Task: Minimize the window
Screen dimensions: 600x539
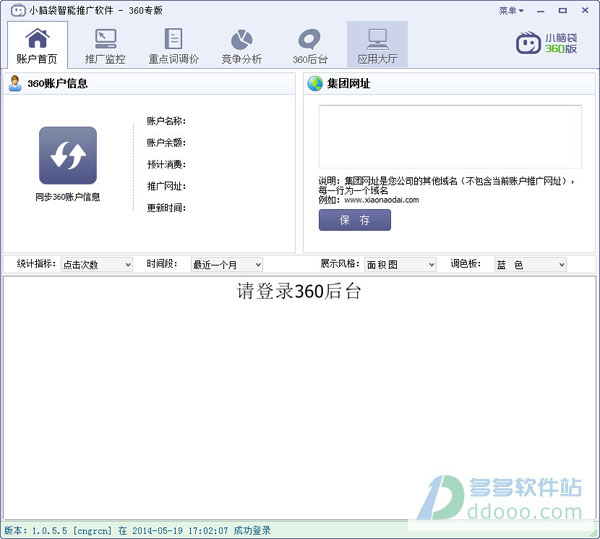Action: [x=540, y=11]
